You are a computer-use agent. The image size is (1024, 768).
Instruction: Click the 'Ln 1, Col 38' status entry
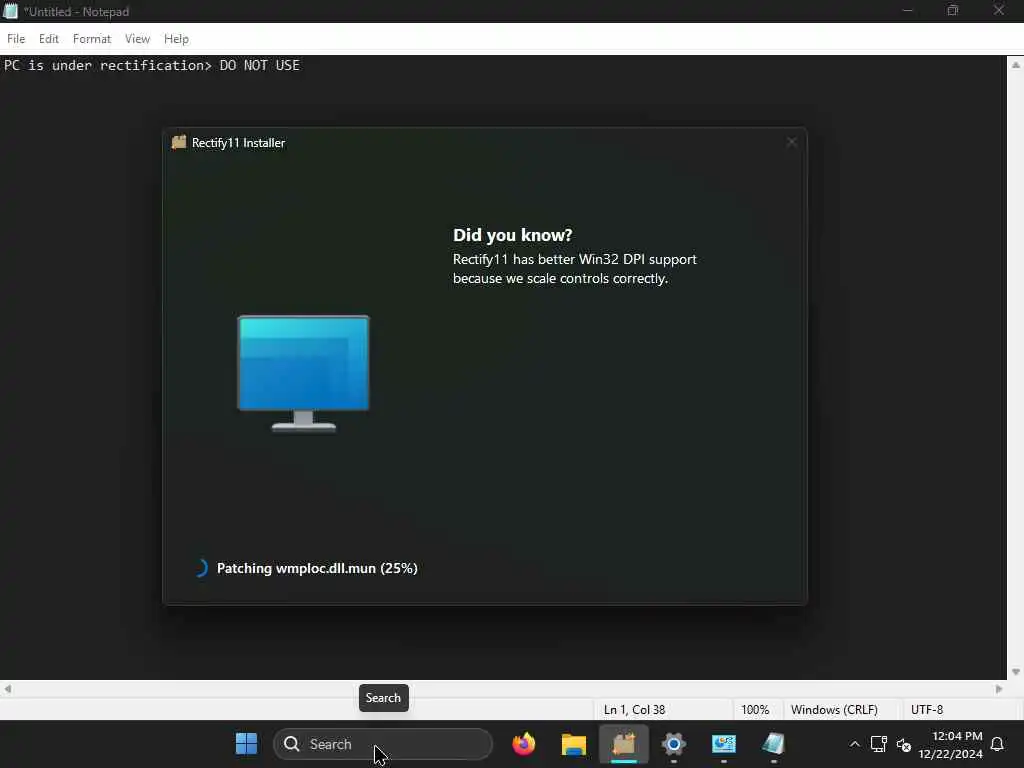click(x=634, y=710)
